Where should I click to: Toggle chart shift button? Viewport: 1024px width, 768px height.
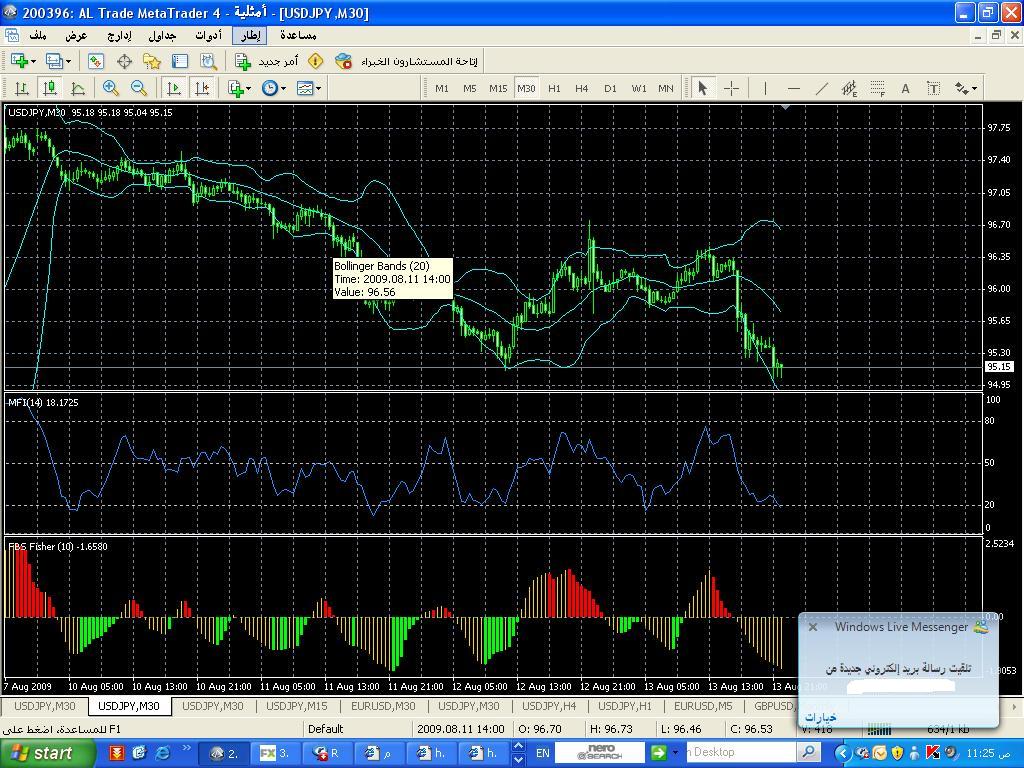[202, 88]
